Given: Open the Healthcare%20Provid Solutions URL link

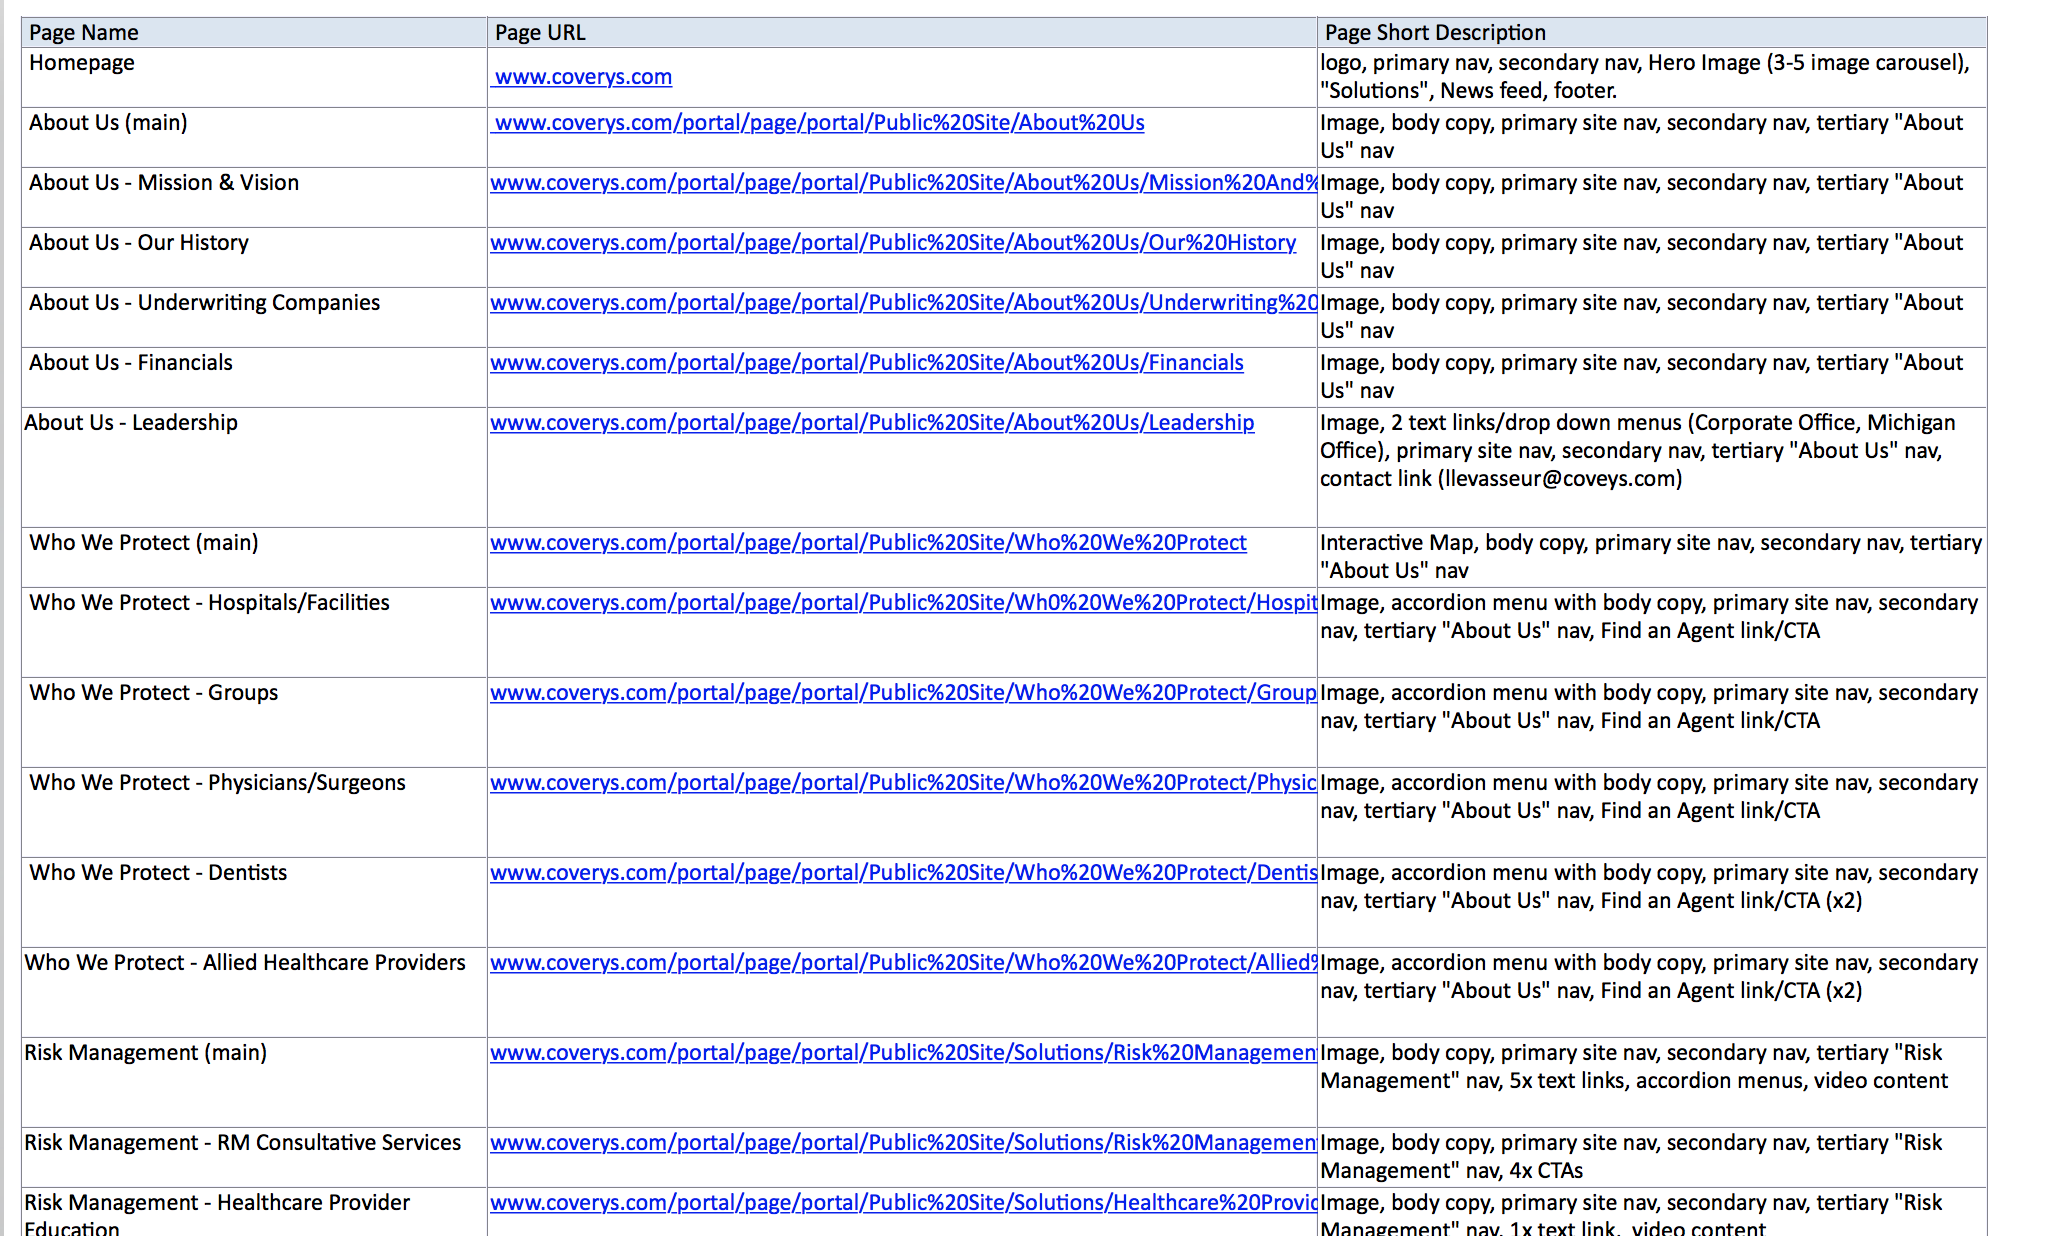Looking at the screenshot, I should click(903, 1203).
